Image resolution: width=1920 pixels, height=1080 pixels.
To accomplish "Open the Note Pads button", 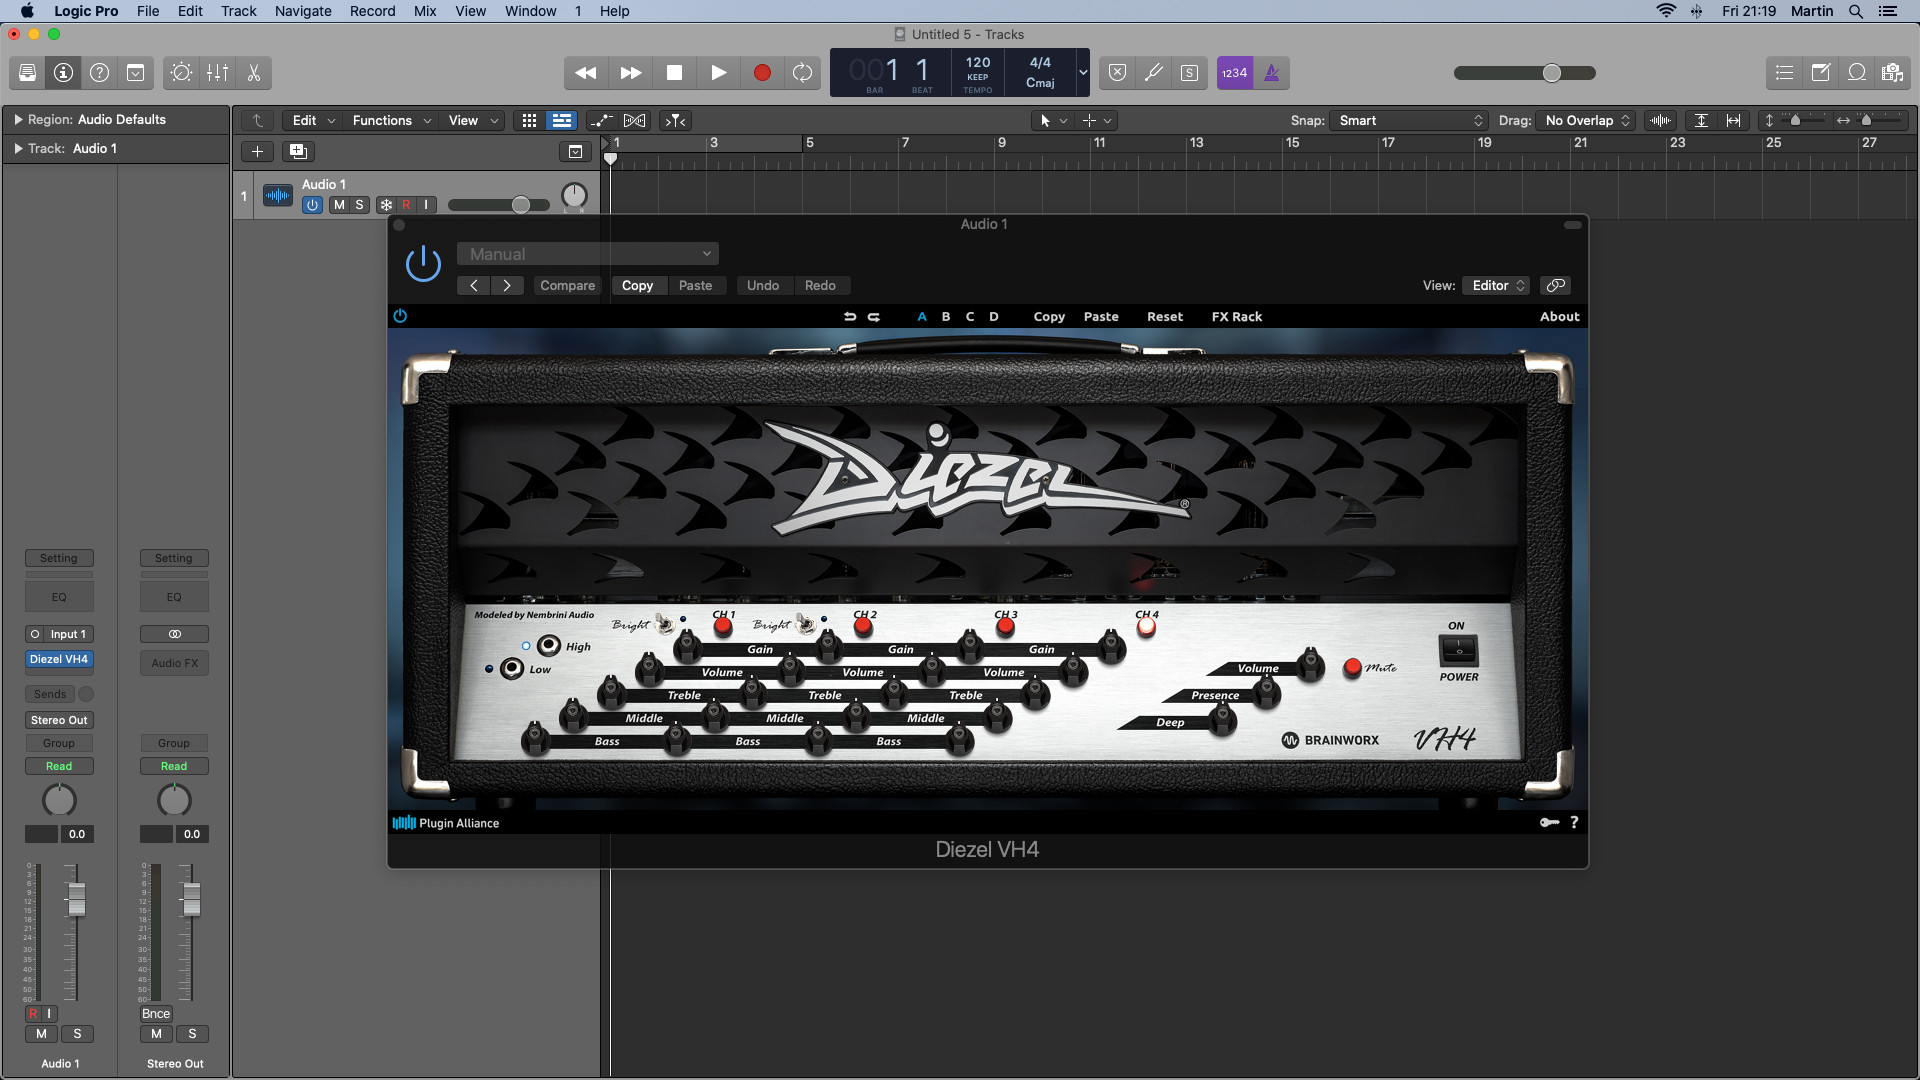I will [1820, 73].
